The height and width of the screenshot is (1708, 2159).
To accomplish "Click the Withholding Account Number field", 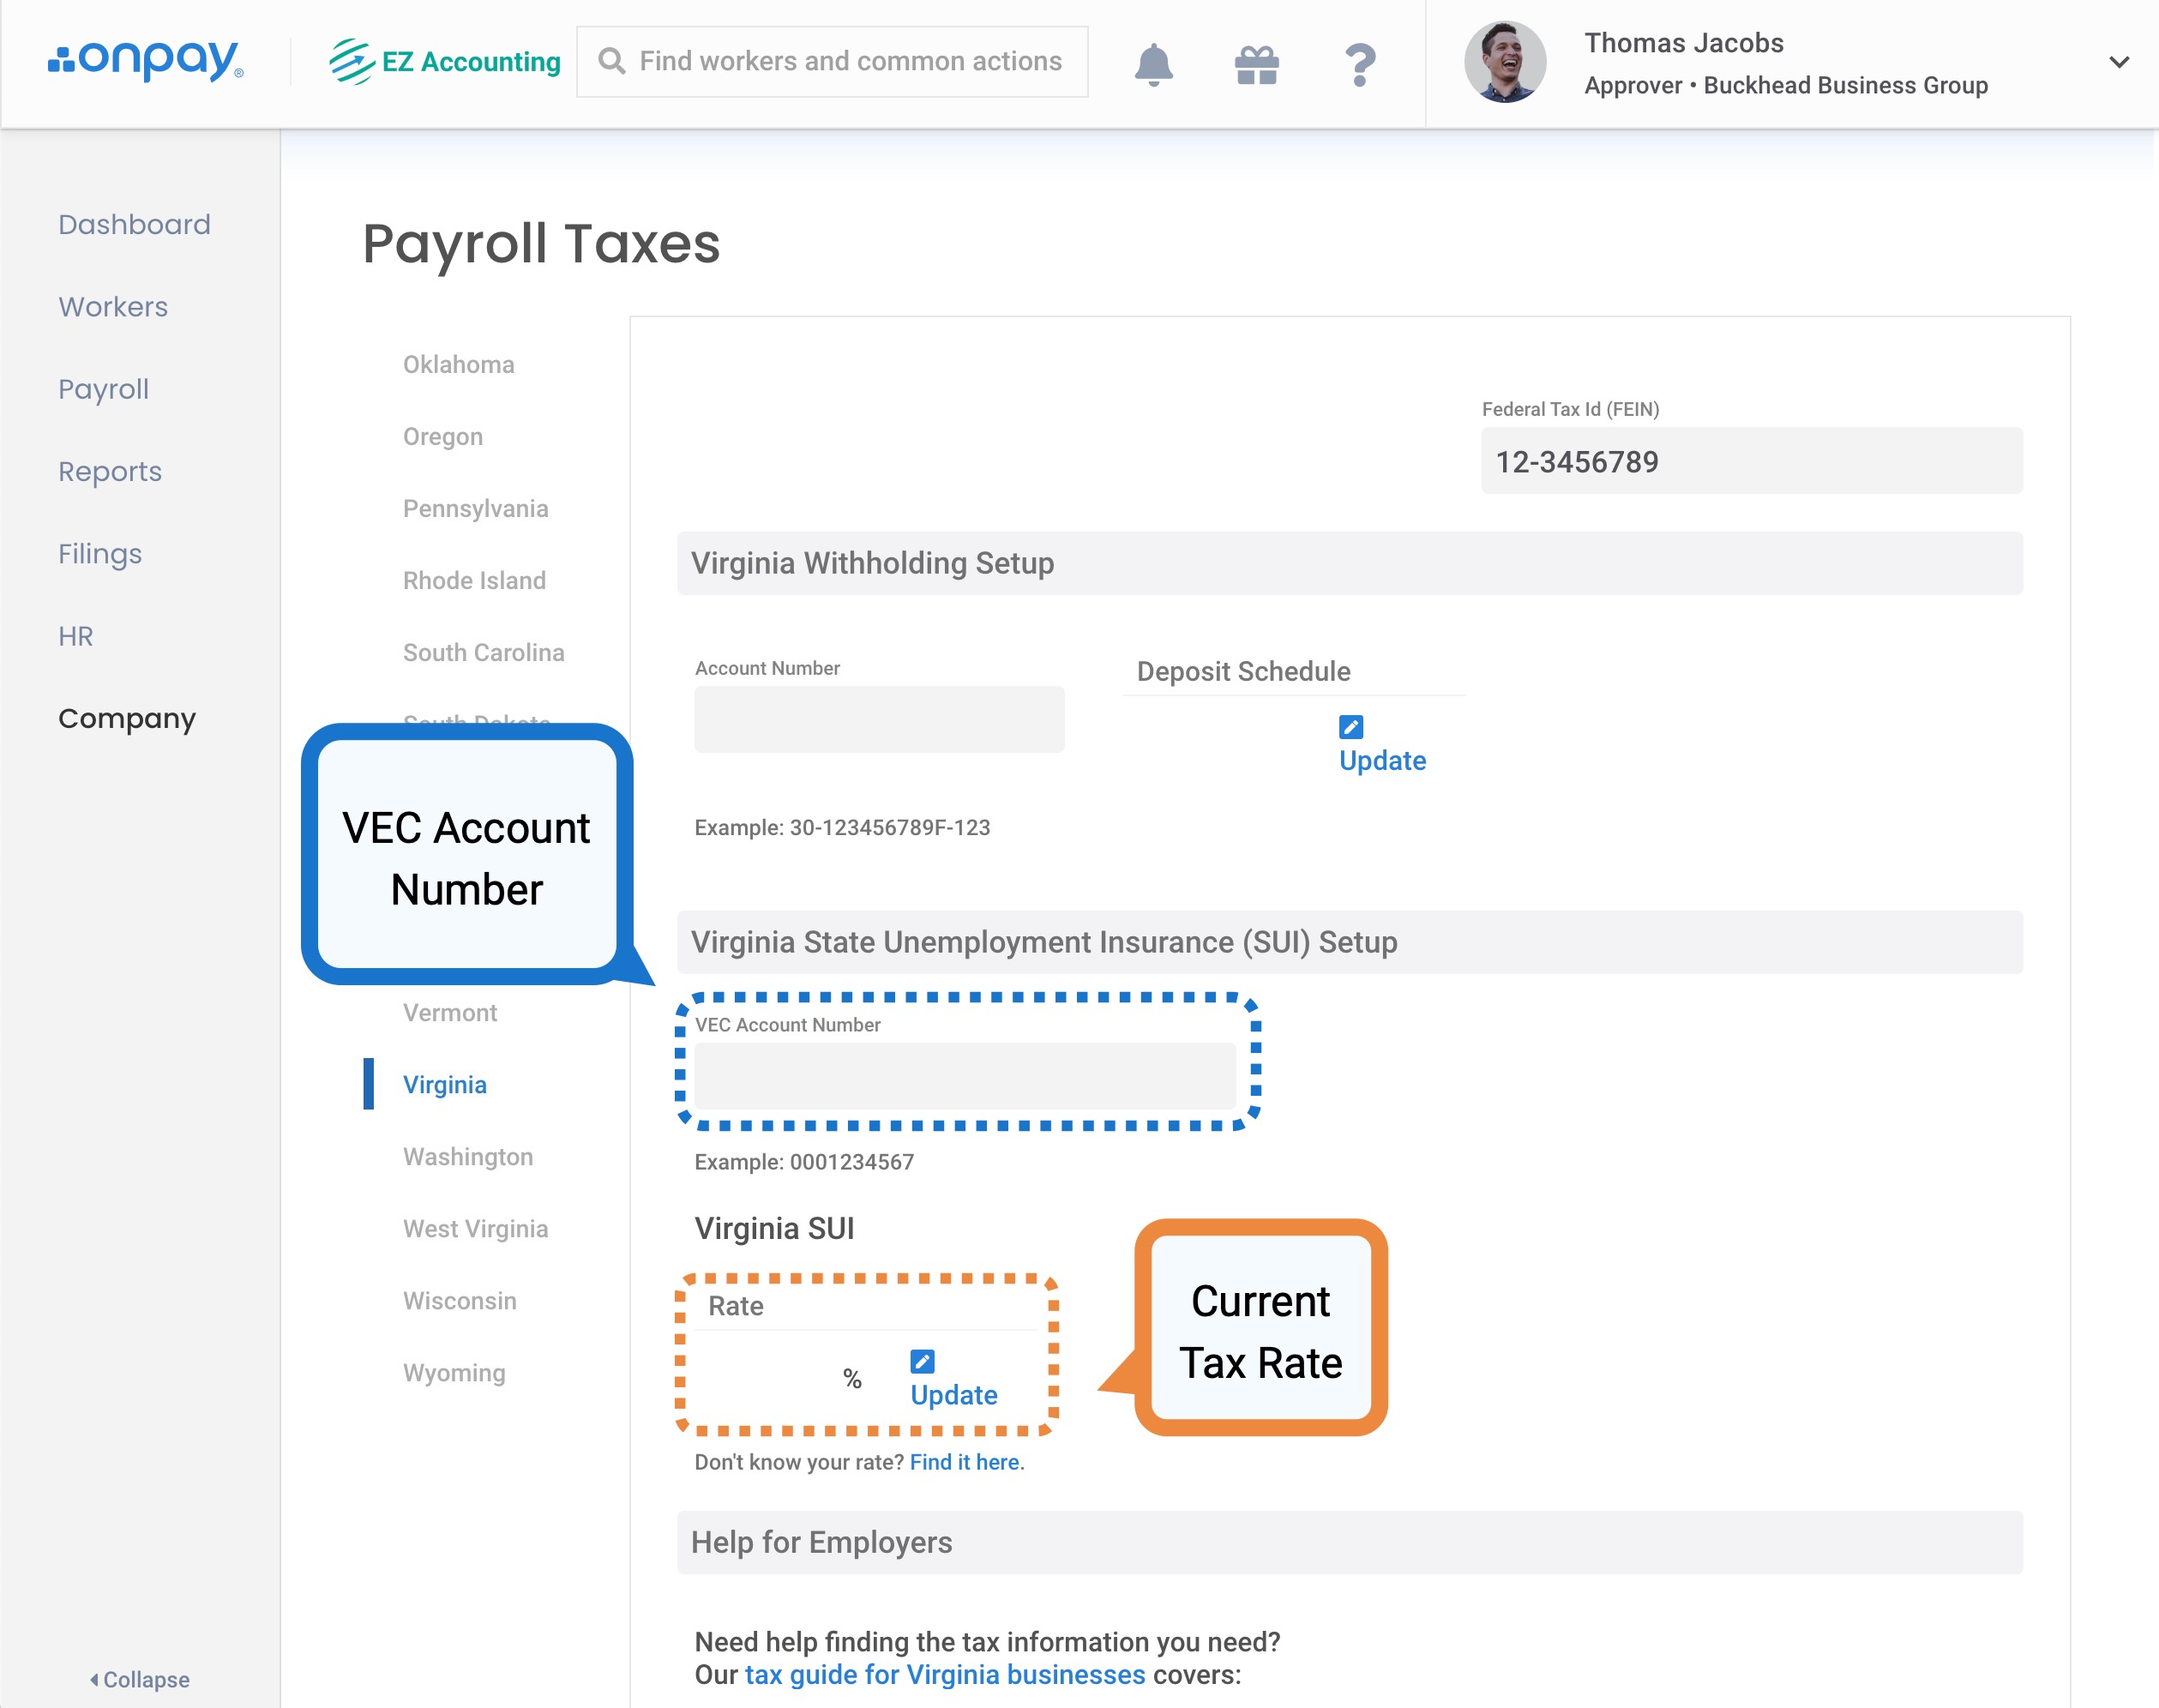I will click(878, 719).
